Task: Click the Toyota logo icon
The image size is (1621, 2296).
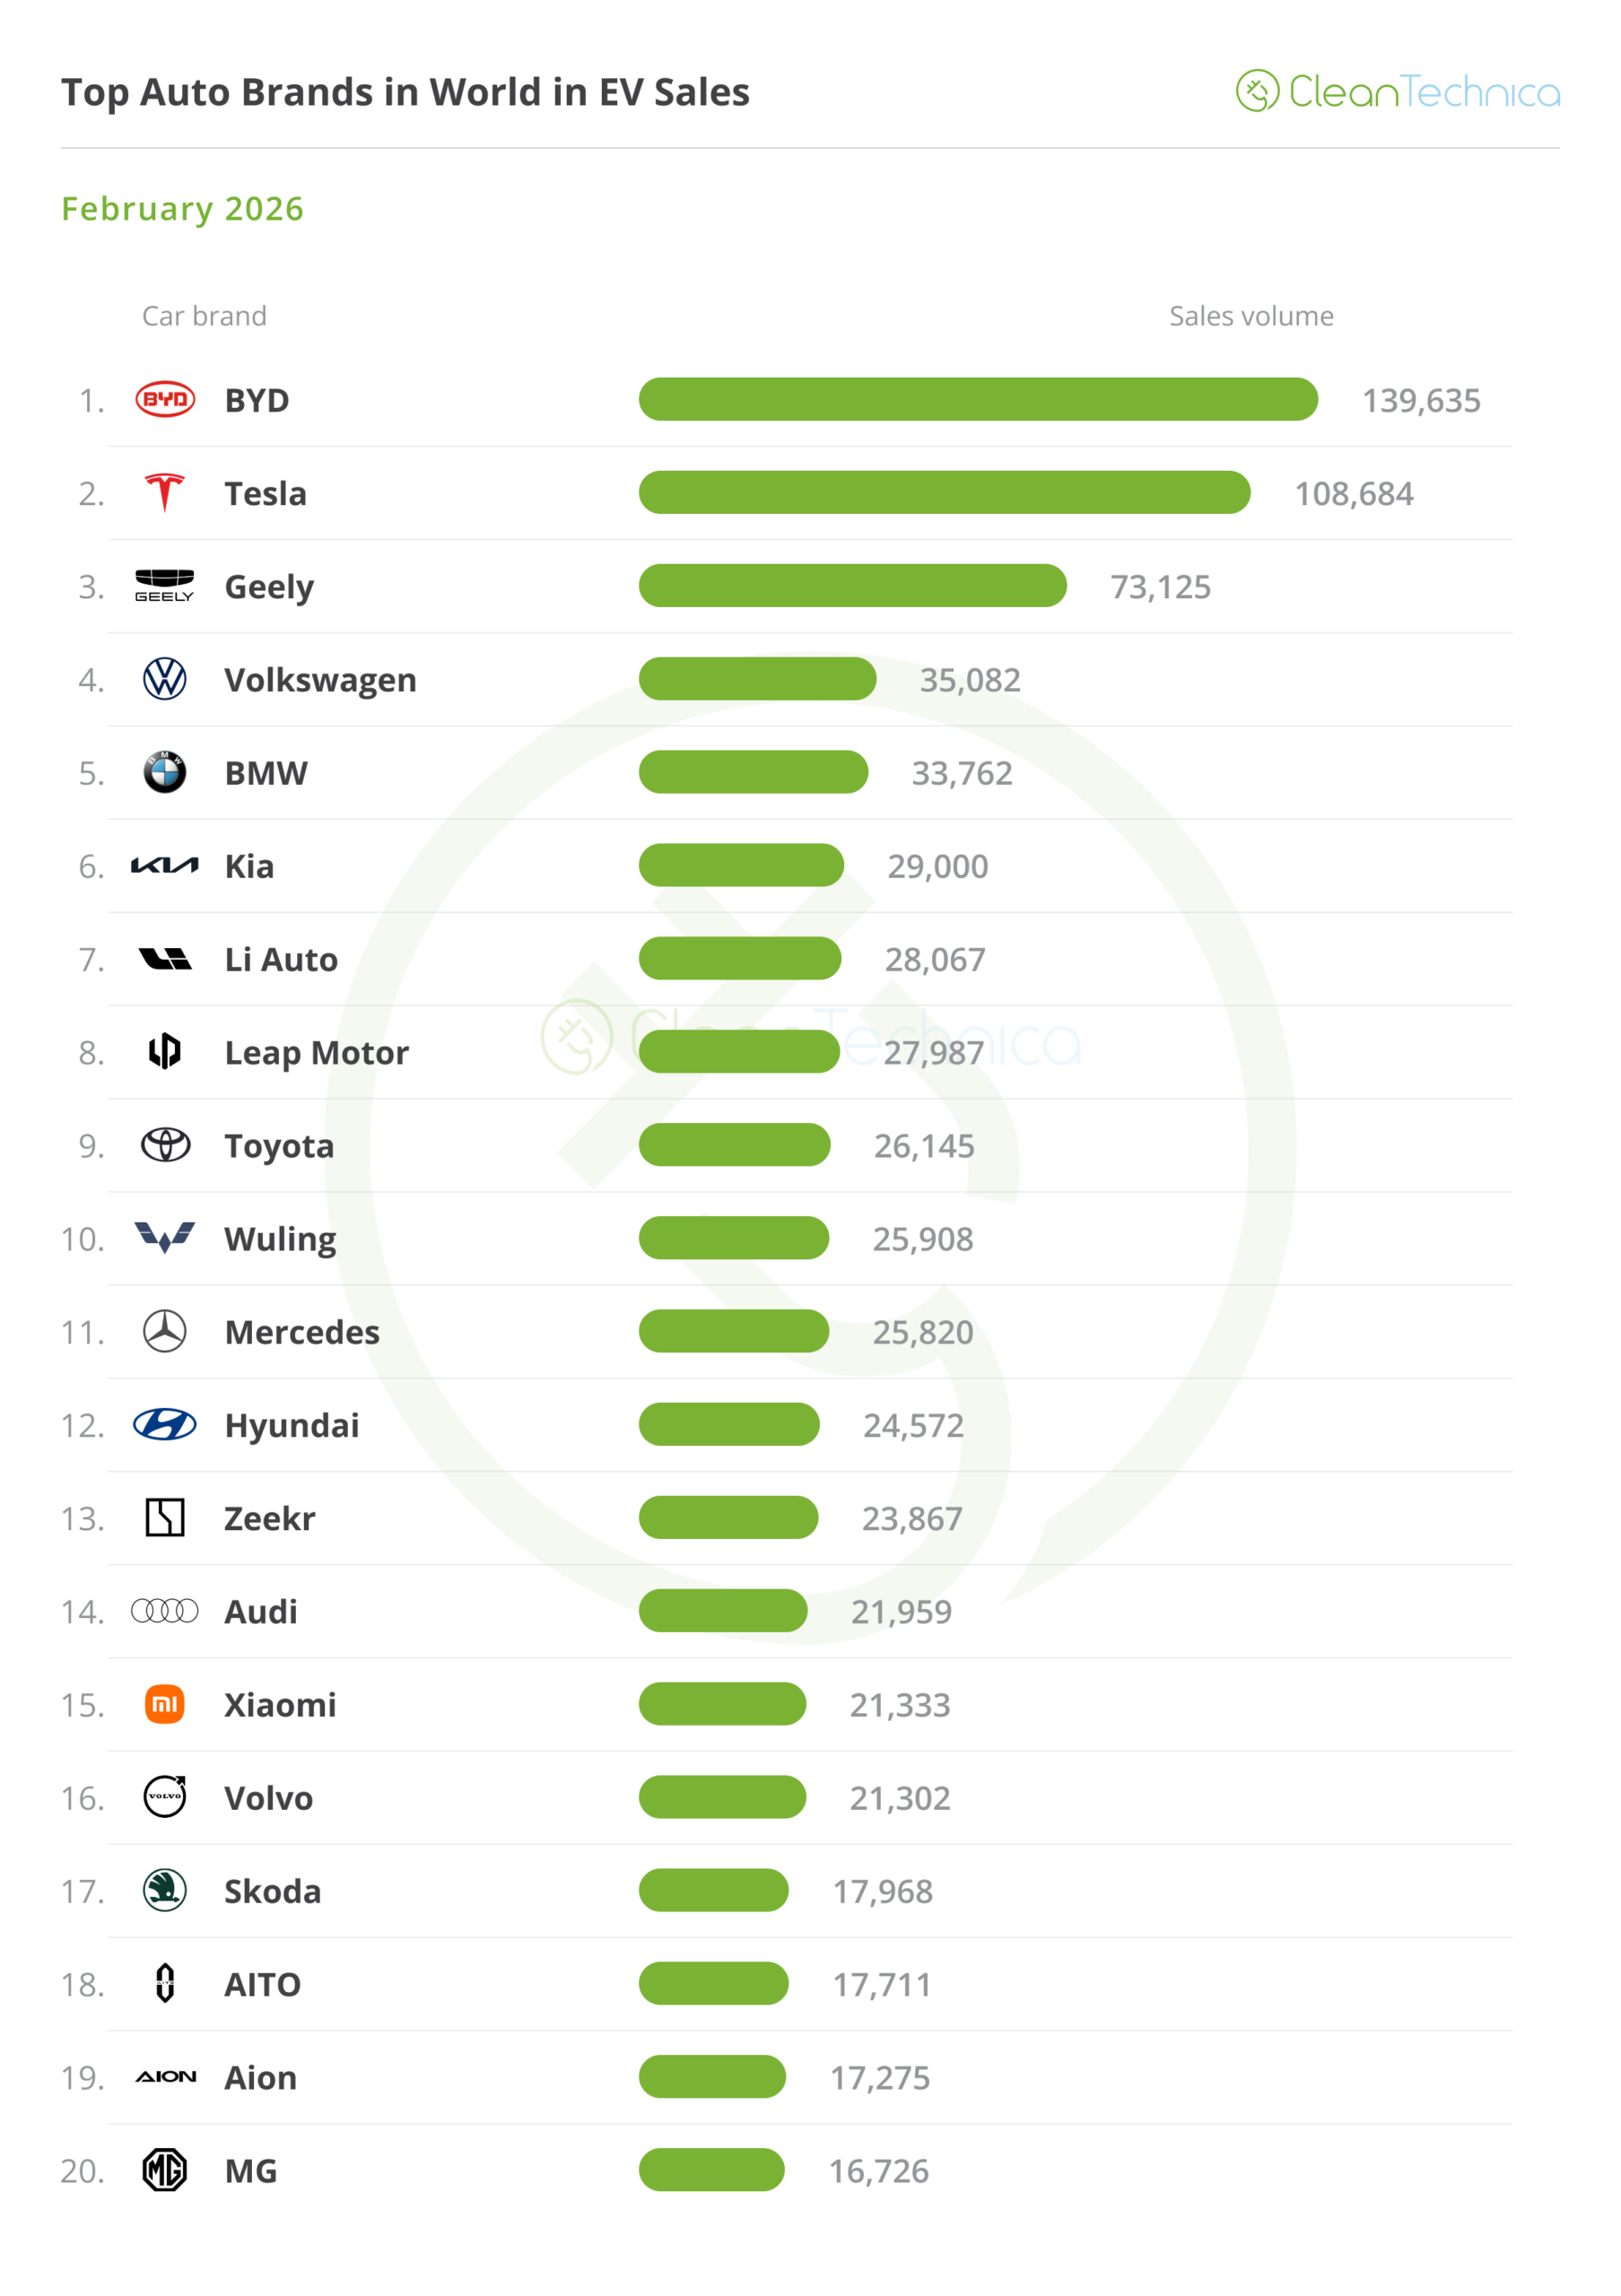Action: [165, 1145]
